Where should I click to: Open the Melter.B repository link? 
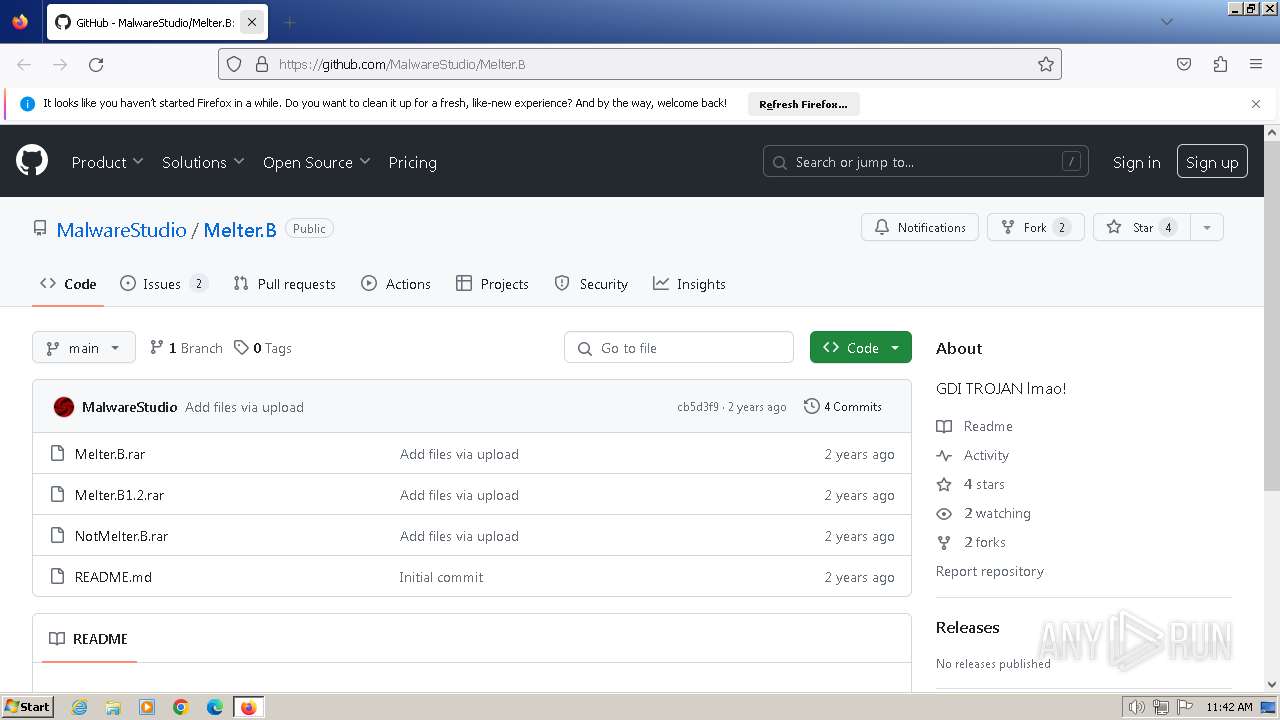(240, 230)
